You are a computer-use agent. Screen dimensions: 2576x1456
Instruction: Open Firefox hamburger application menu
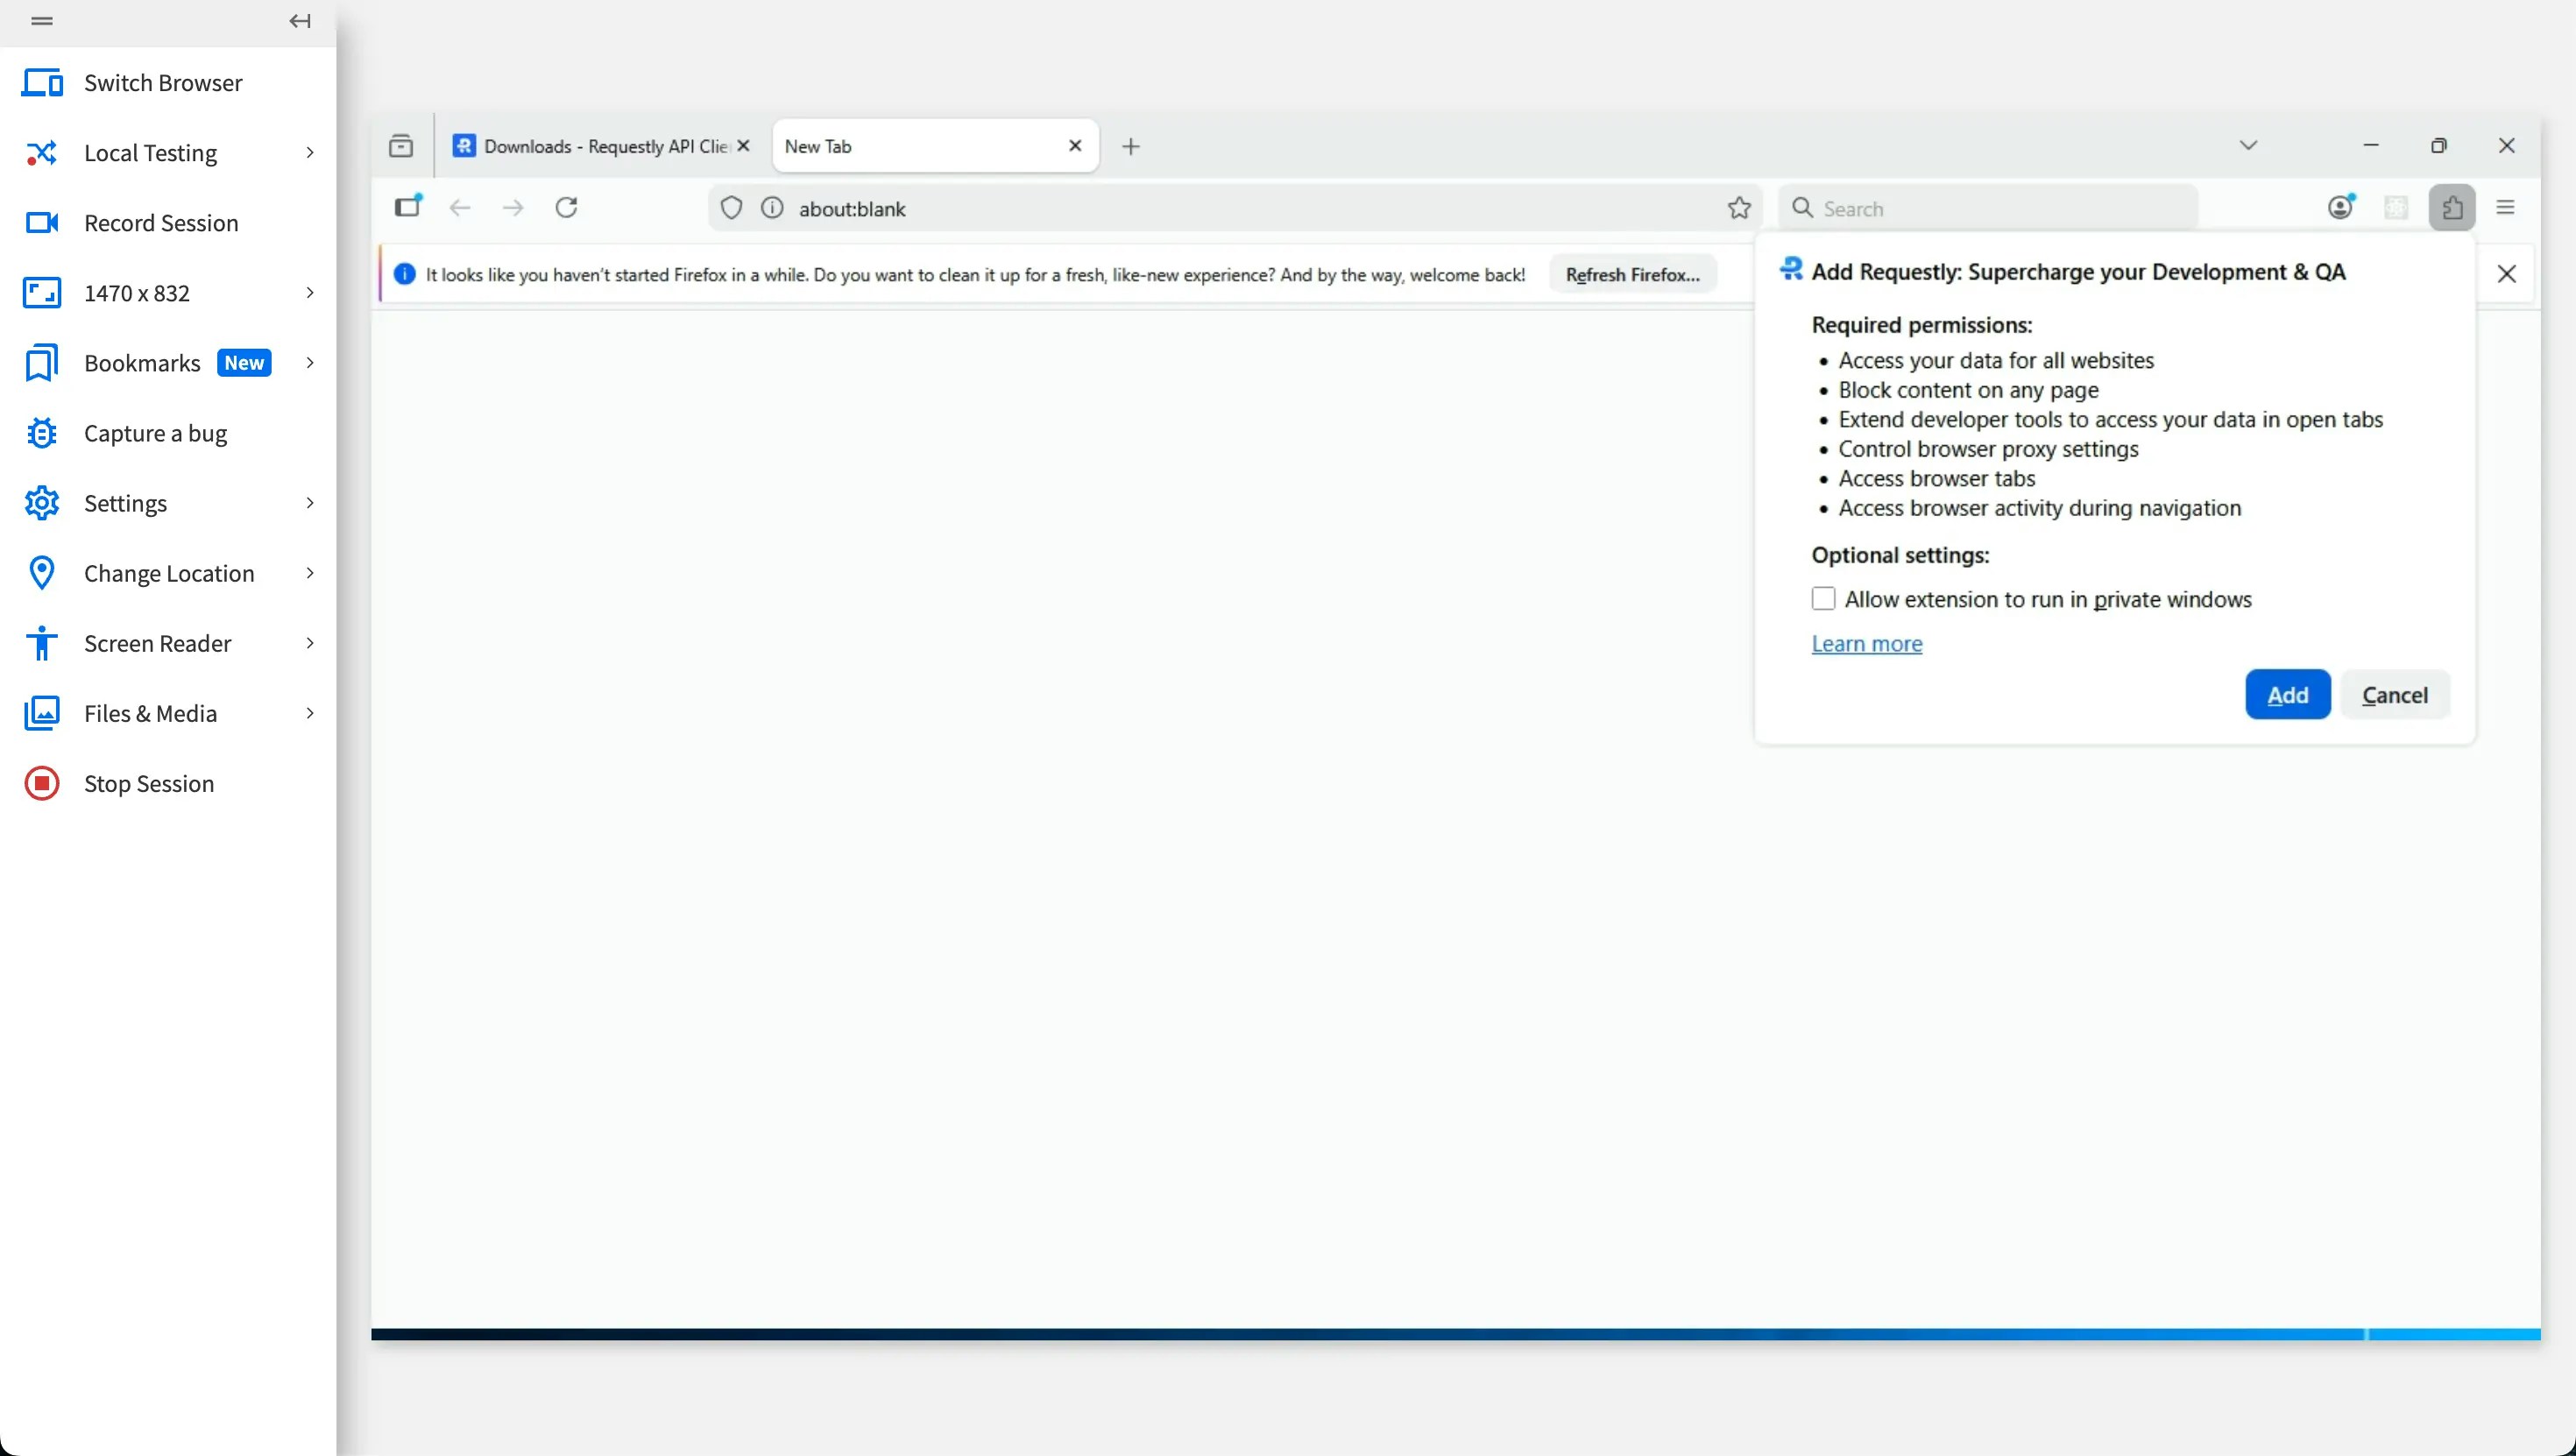point(2505,208)
